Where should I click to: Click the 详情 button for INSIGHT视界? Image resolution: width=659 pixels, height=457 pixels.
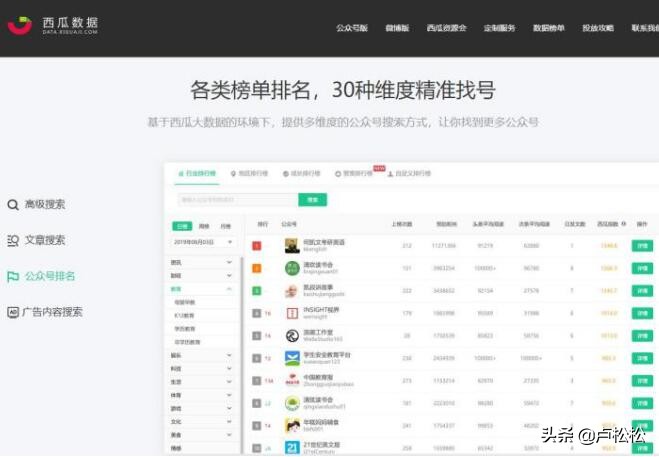click(642, 313)
